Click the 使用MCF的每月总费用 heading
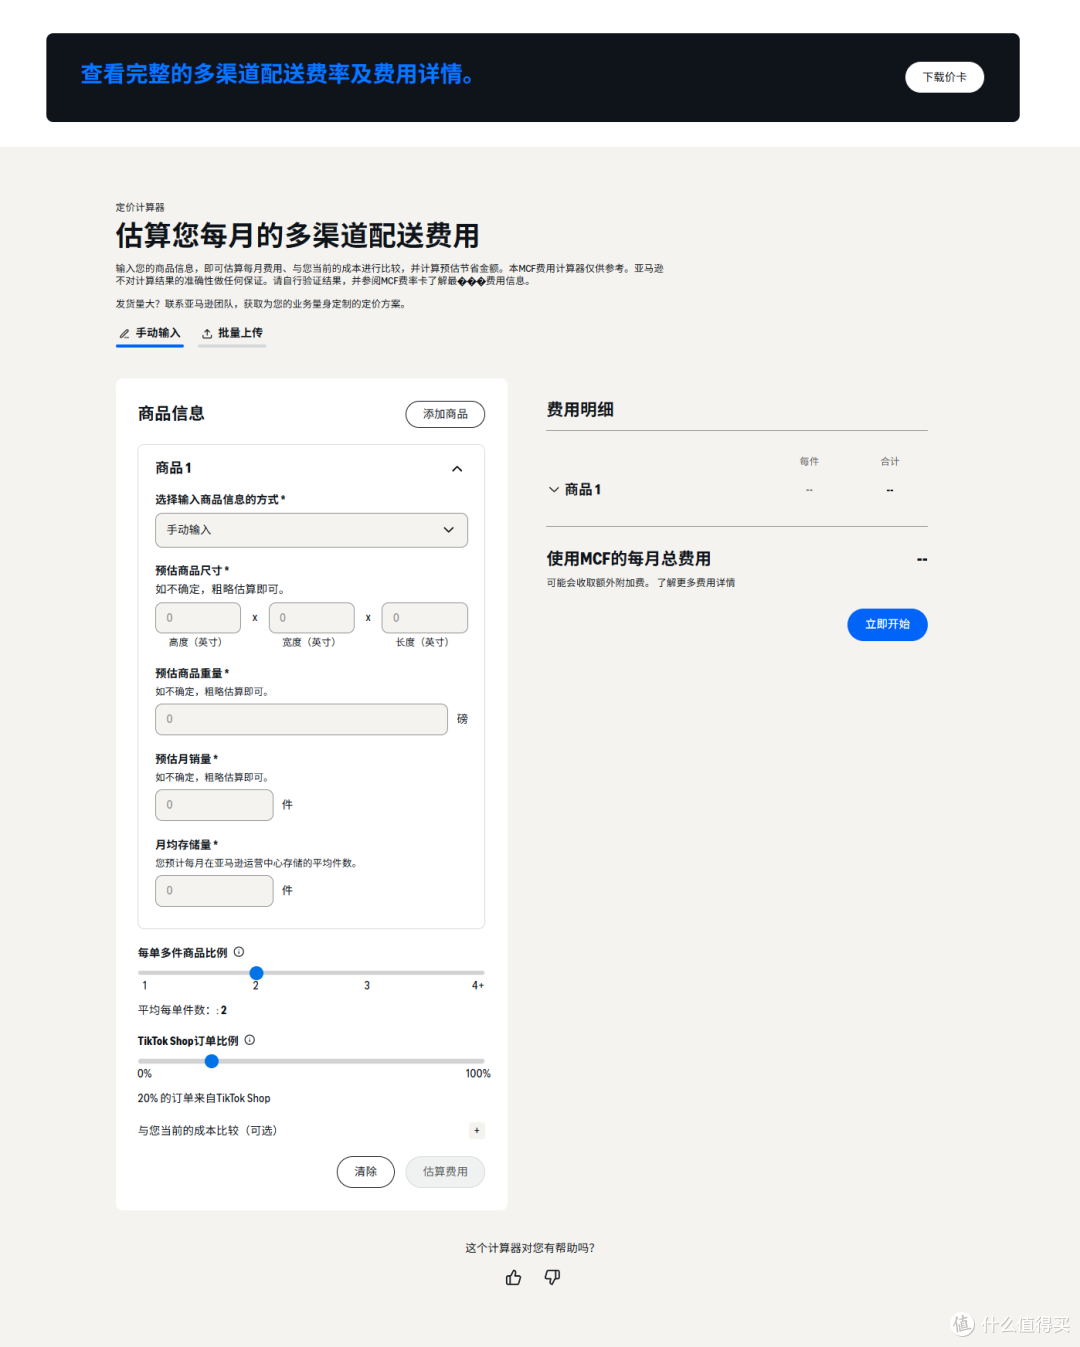1080x1347 pixels. pos(628,558)
